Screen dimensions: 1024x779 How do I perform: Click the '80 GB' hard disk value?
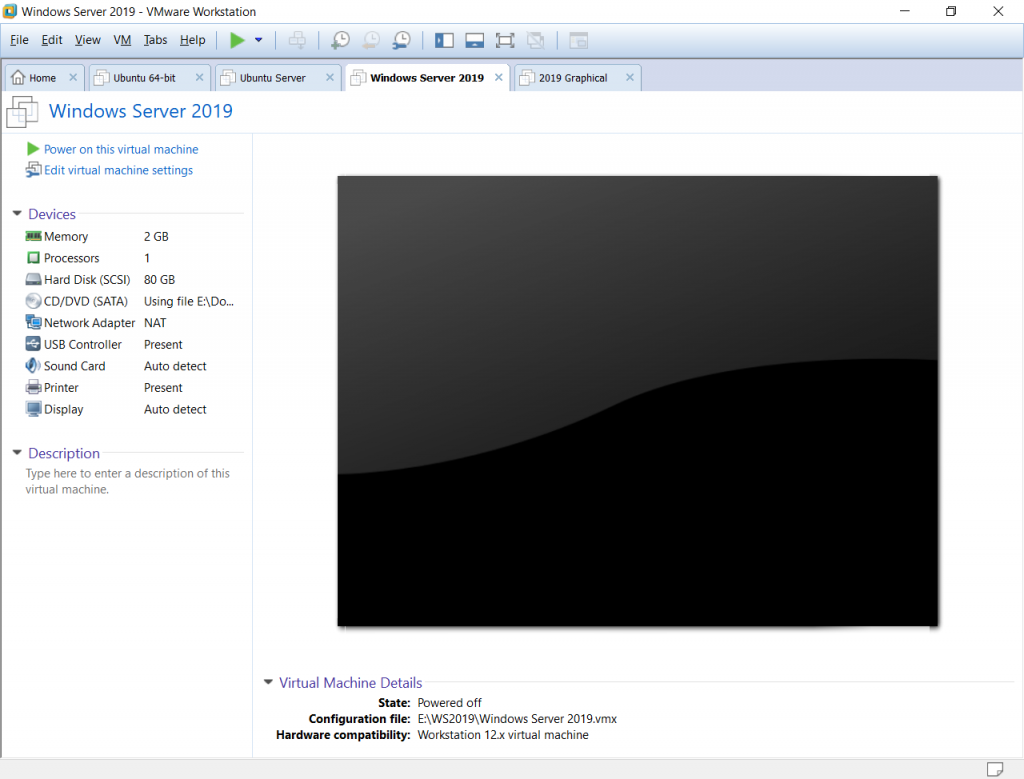[159, 279]
